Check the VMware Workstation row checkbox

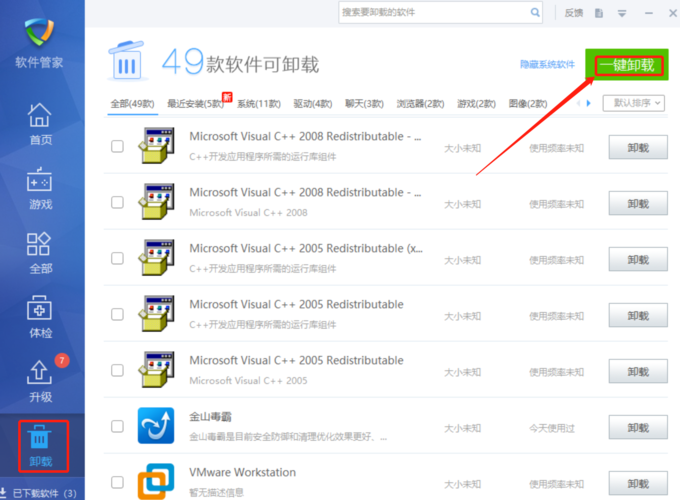point(117,482)
